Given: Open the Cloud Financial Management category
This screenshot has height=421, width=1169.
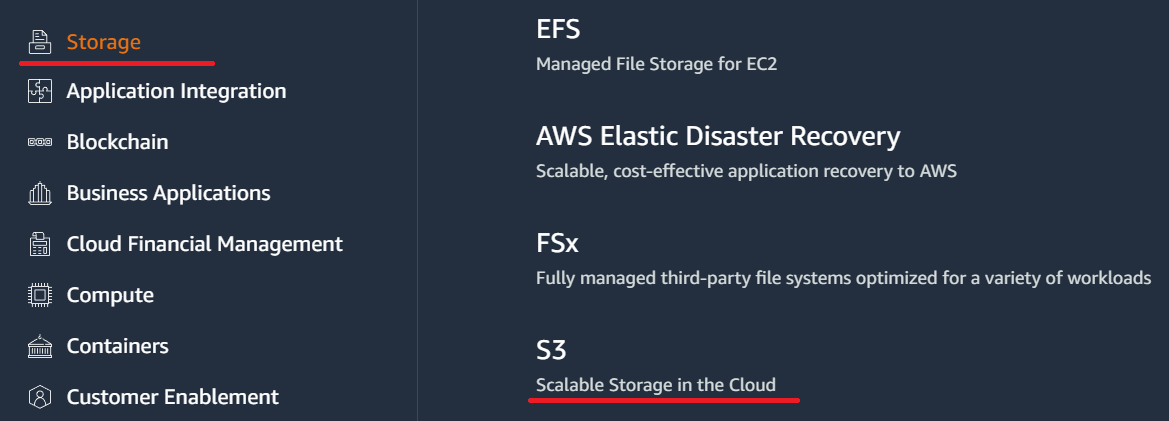Looking at the screenshot, I should 204,244.
